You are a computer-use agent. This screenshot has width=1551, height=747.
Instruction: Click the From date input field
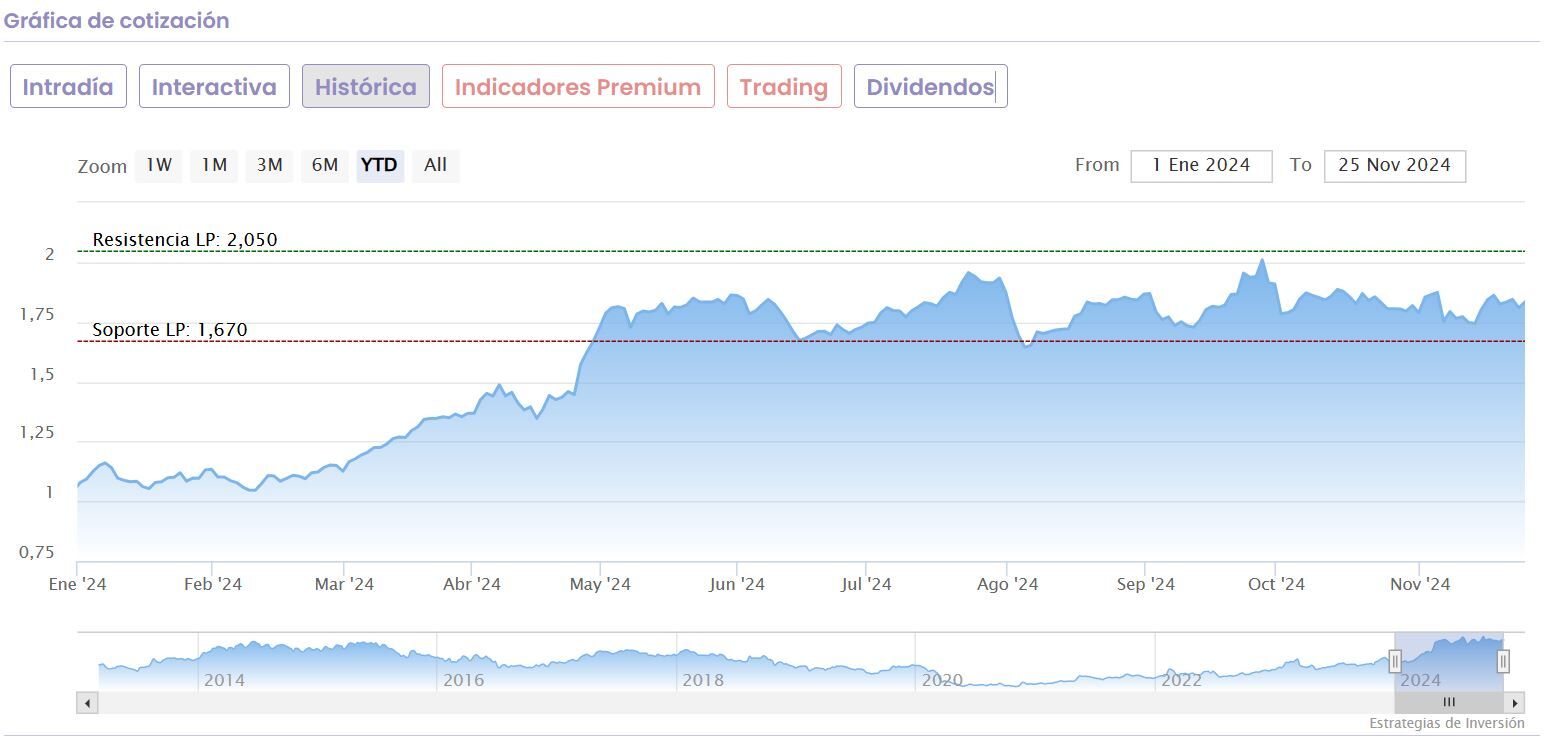pos(1201,166)
